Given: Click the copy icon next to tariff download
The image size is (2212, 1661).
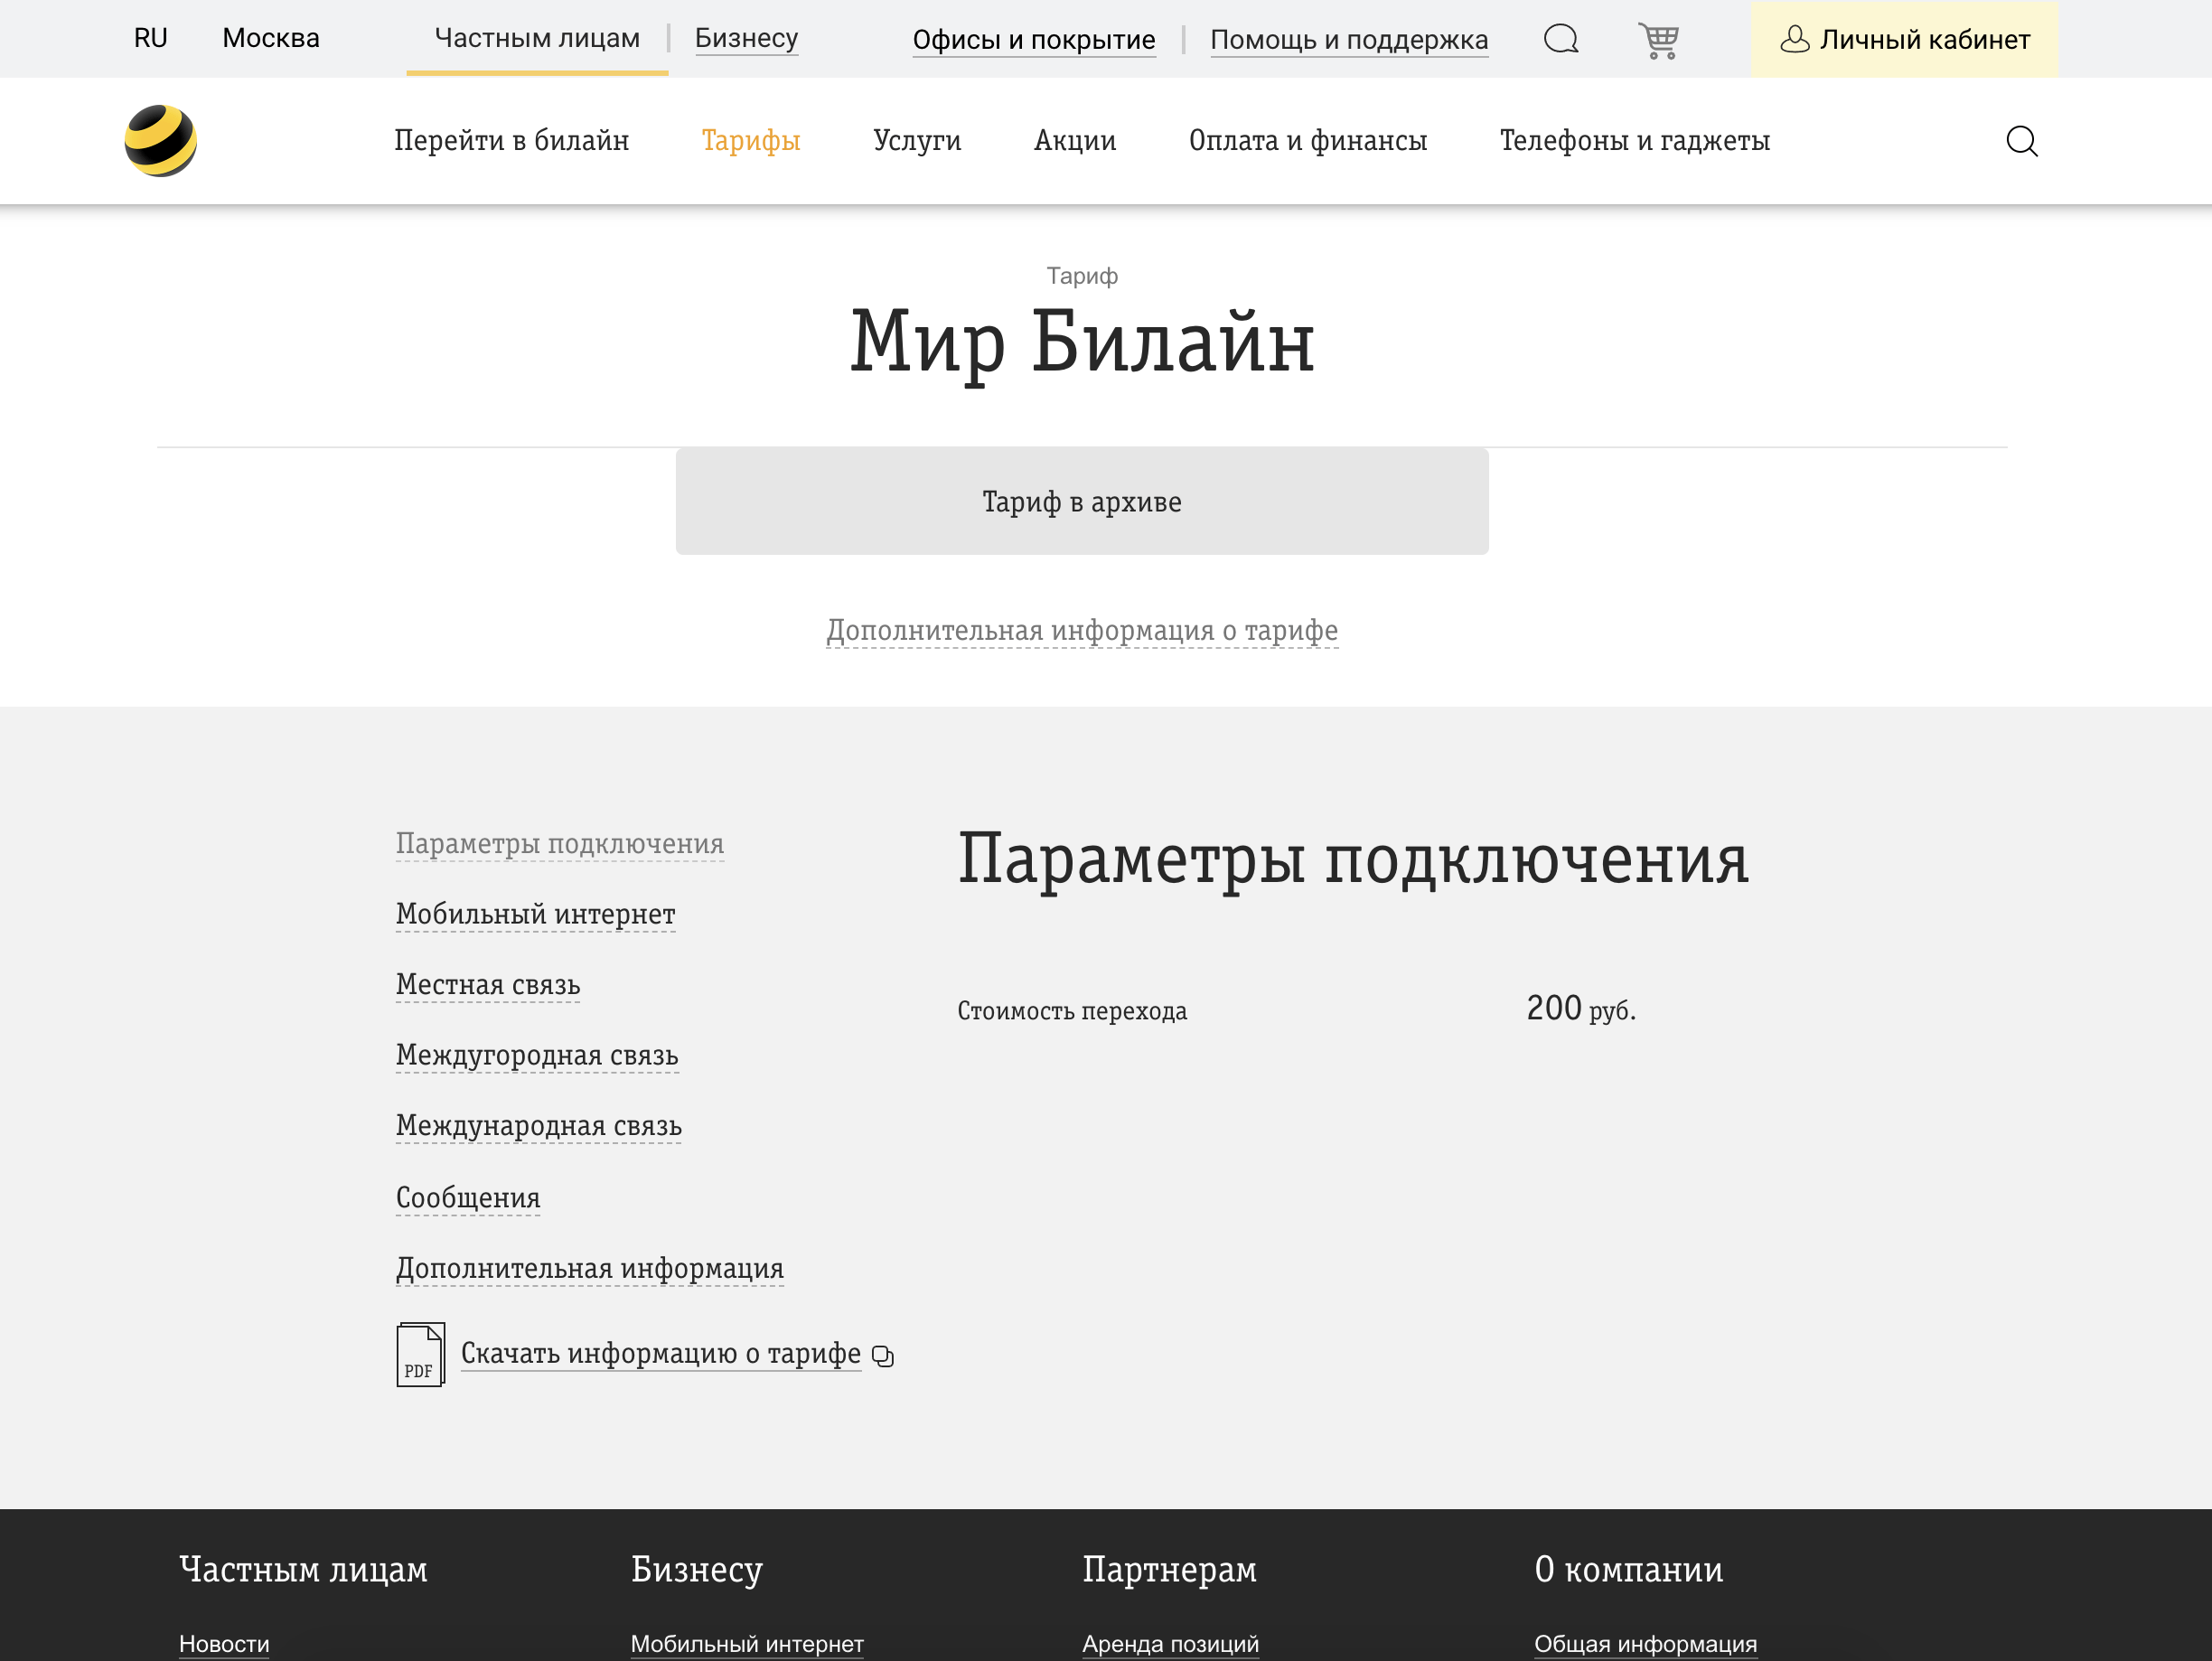Looking at the screenshot, I should point(883,1357).
